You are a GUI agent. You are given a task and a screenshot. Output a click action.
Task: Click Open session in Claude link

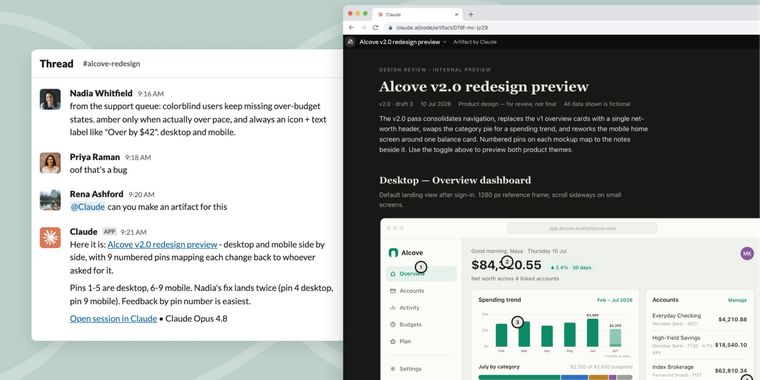click(113, 319)
